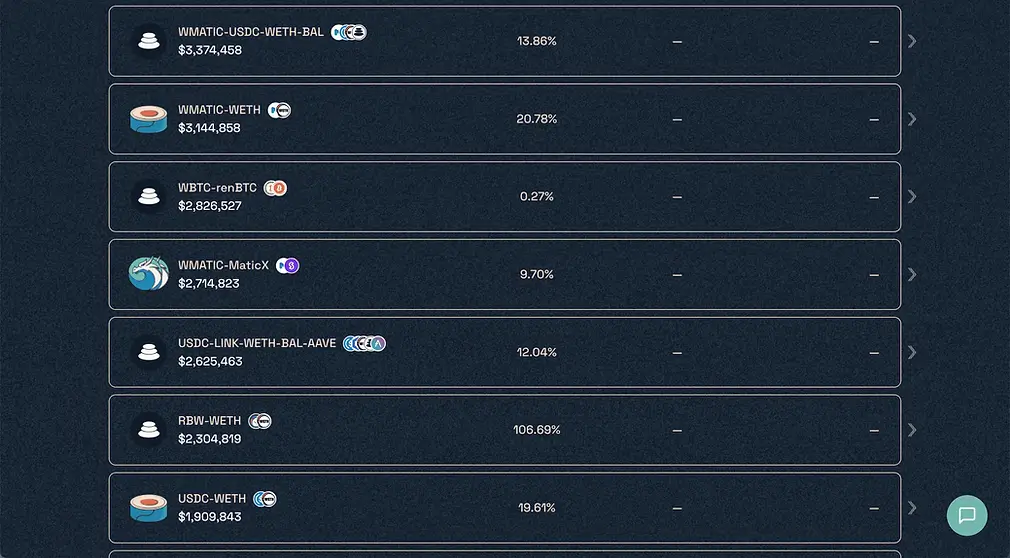
Task: Click the $3,374,458 TVL amount
Action: tap(210, 50)
